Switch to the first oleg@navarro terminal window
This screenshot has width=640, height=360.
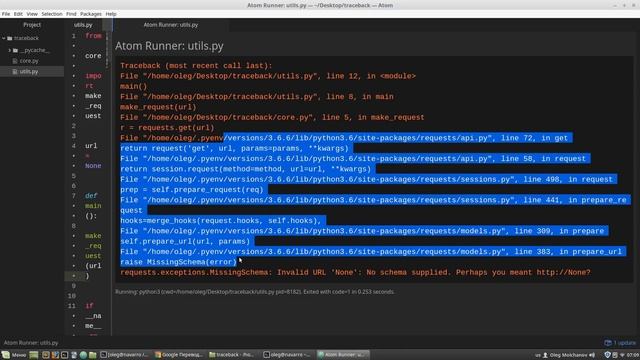pyautogui.click(x=124, y=355)
